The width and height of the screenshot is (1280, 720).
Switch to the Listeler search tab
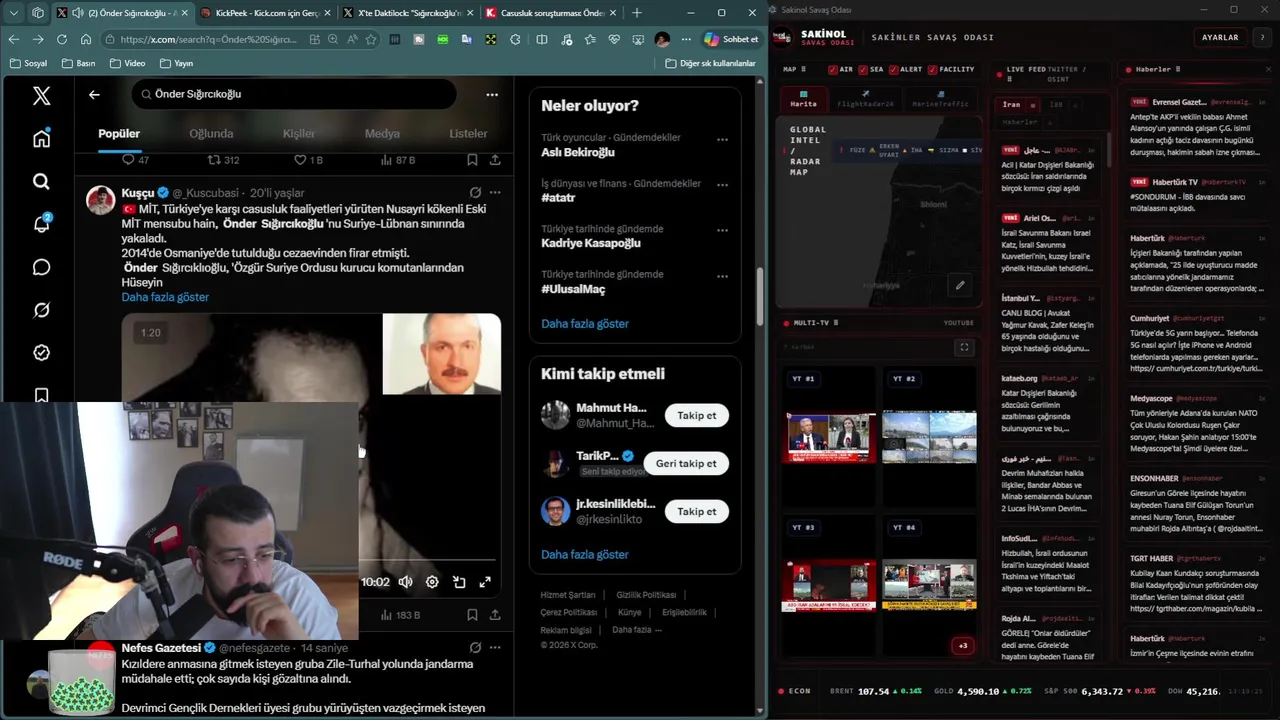[468, 133]
